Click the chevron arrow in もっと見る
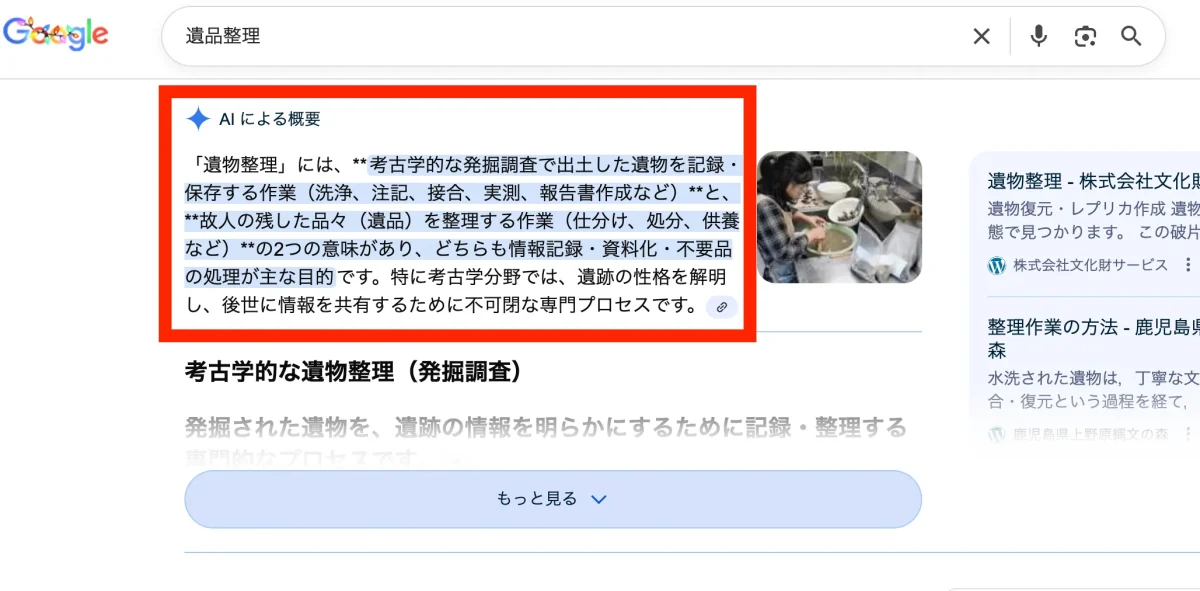 [599, 499]
